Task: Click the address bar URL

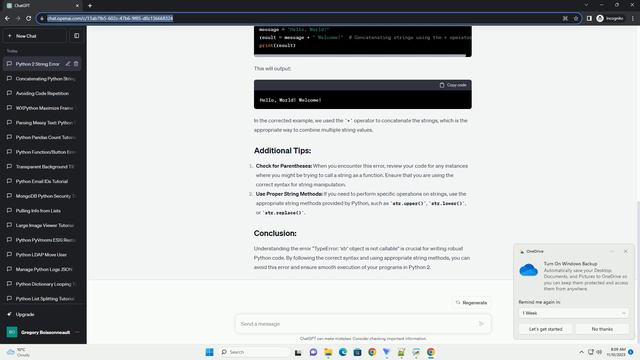Action: click(110, 18)
